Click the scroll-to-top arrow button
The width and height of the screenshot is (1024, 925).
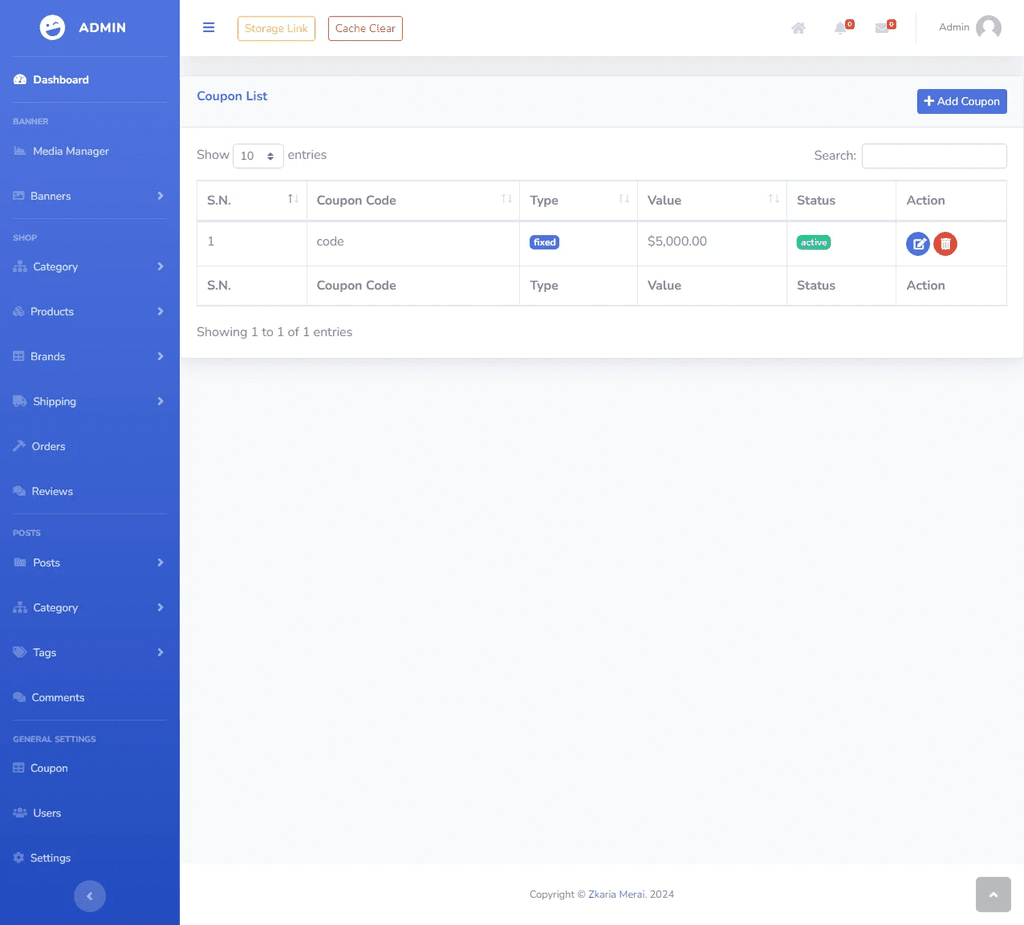tap(993, 894)
